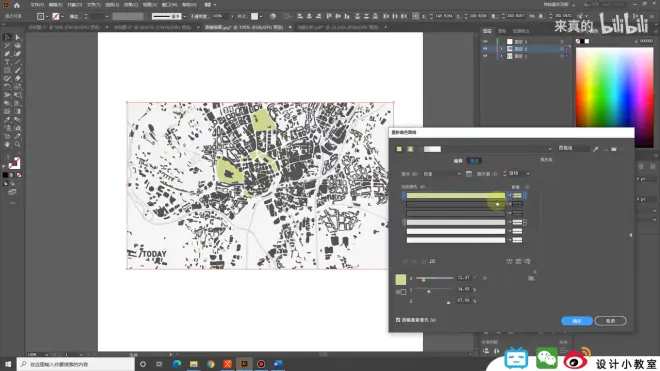Select the Direct Selection tool
Screen dimensions: 660x371
[17, 37]
